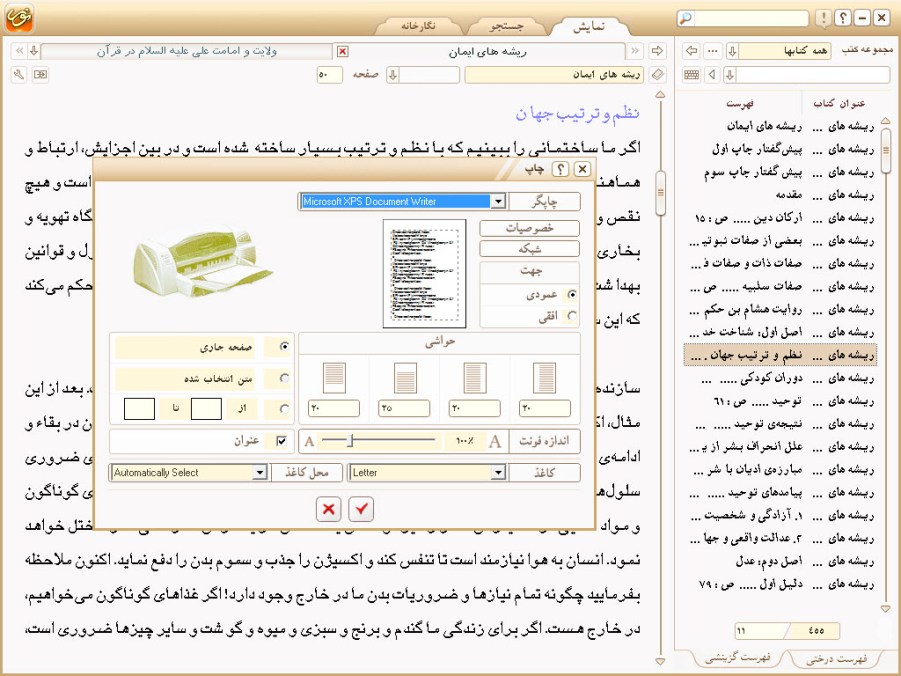This screenshot has width=901, height=676.
Task: Click the double-arrow at the right of the tabs
Action: click(x=635, y=51)
